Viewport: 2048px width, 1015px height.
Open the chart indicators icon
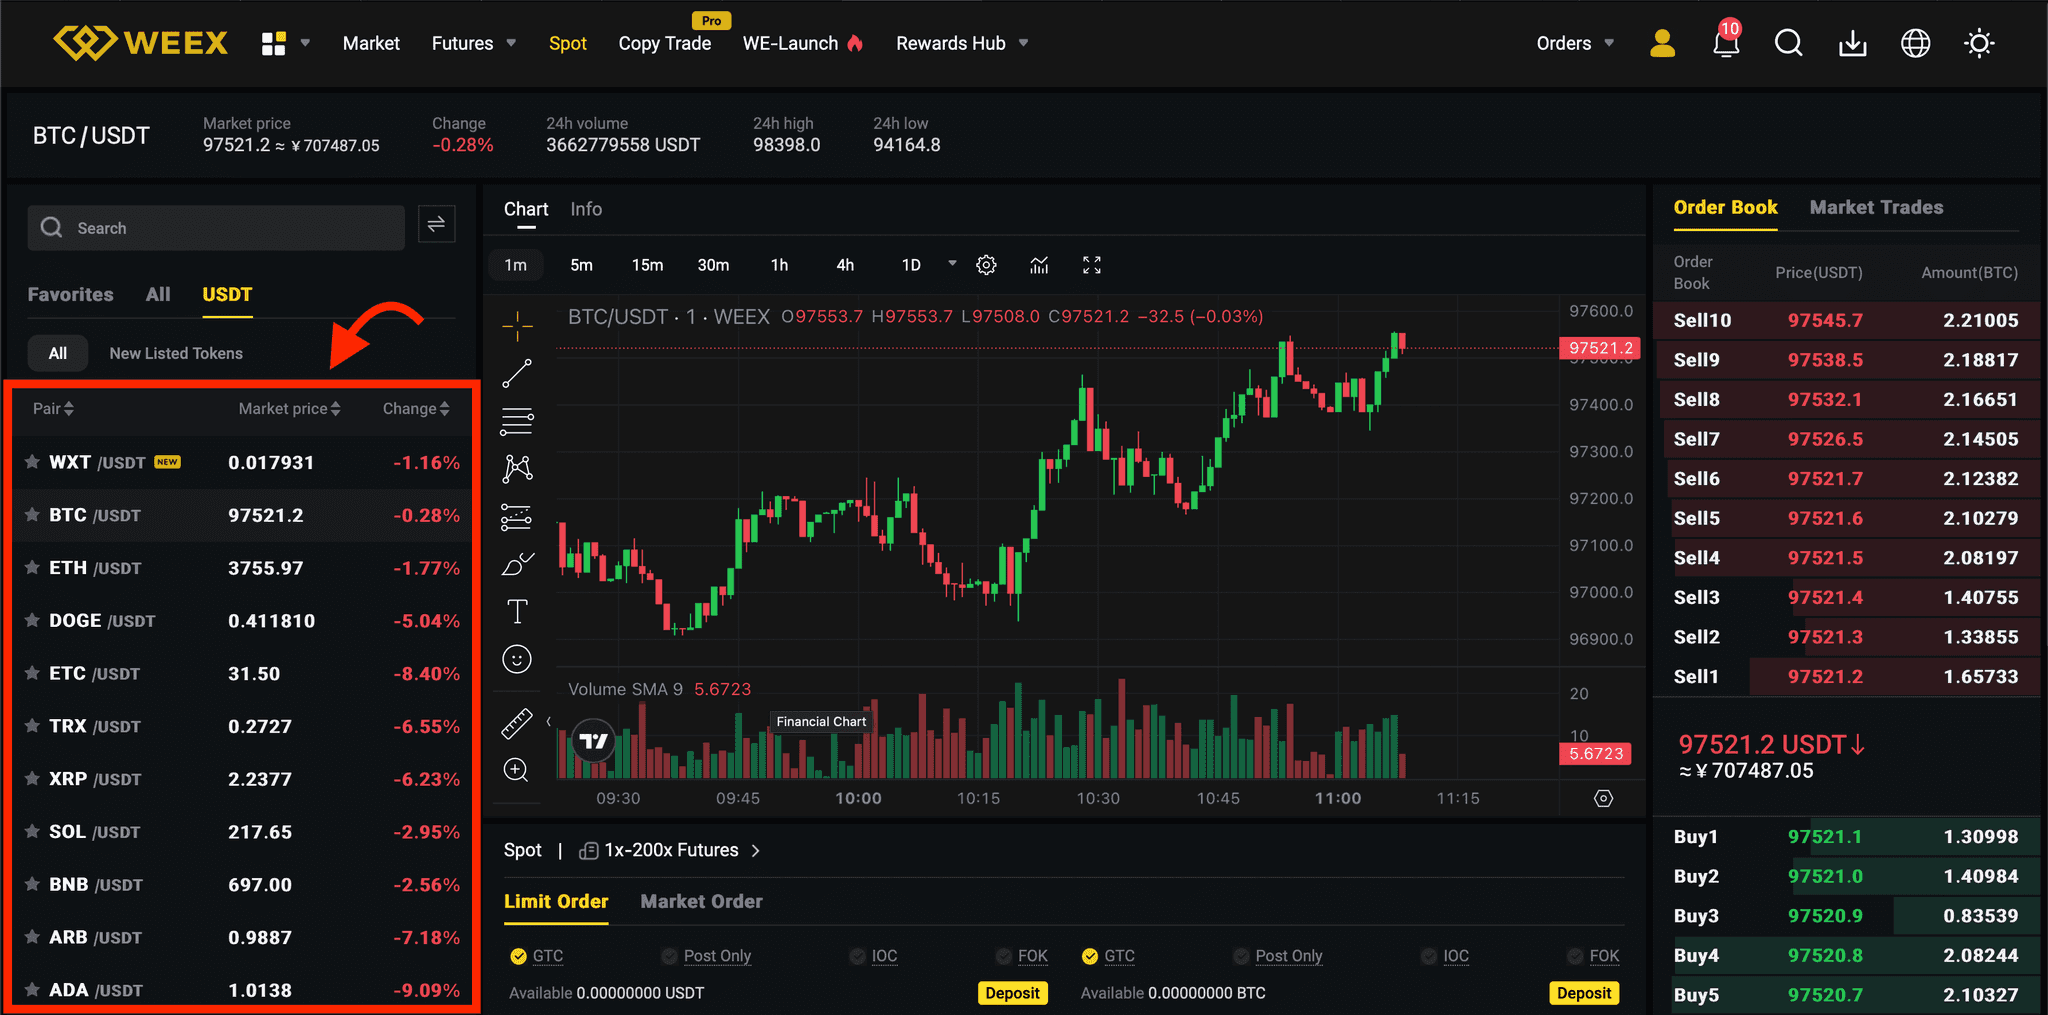point(1040,265)
